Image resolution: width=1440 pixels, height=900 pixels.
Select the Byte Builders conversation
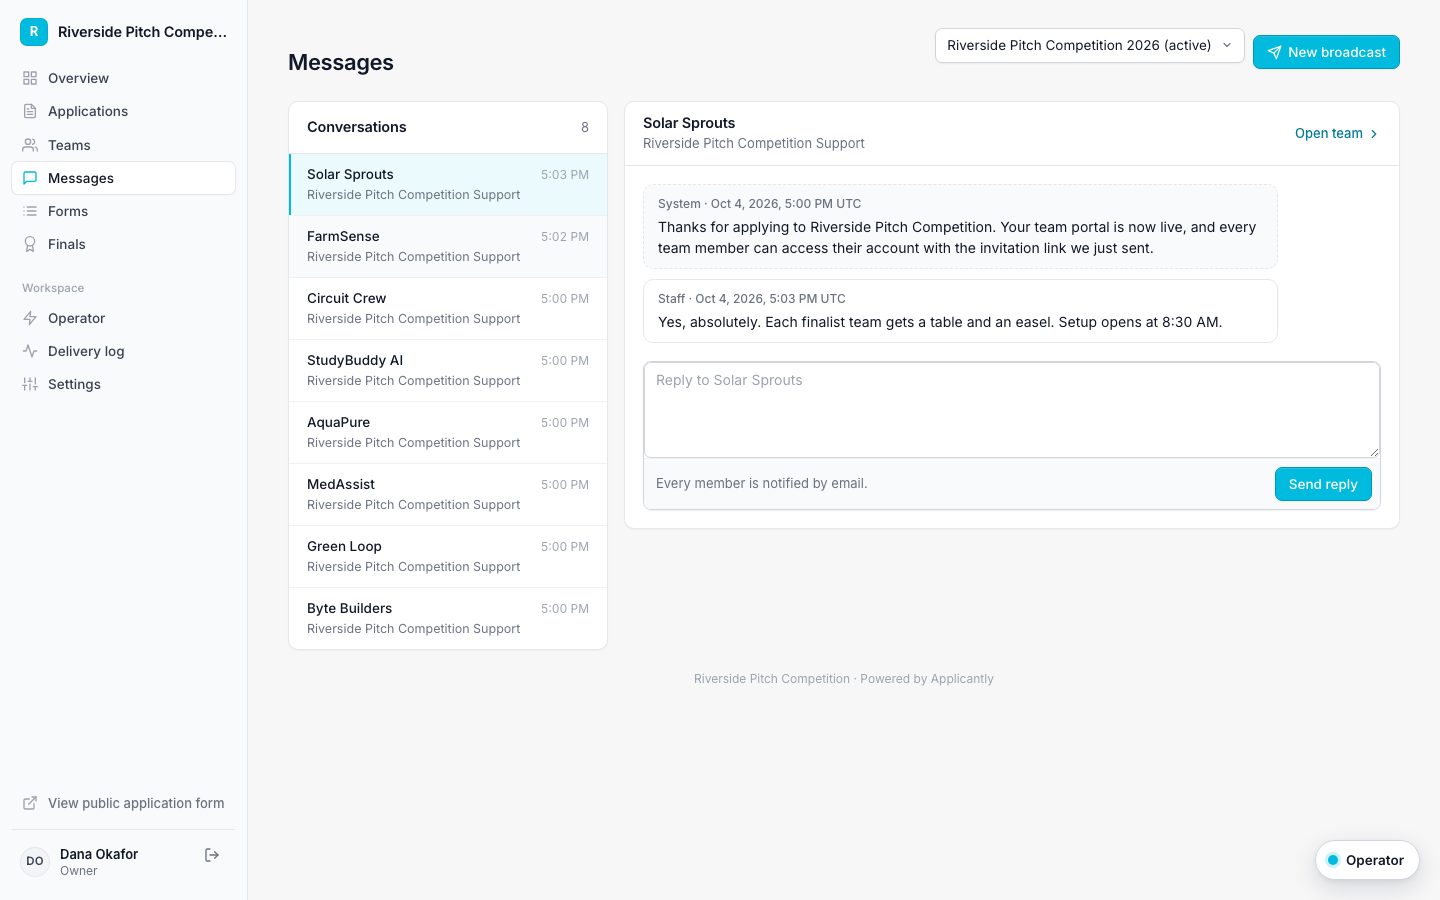click(448, 618)
